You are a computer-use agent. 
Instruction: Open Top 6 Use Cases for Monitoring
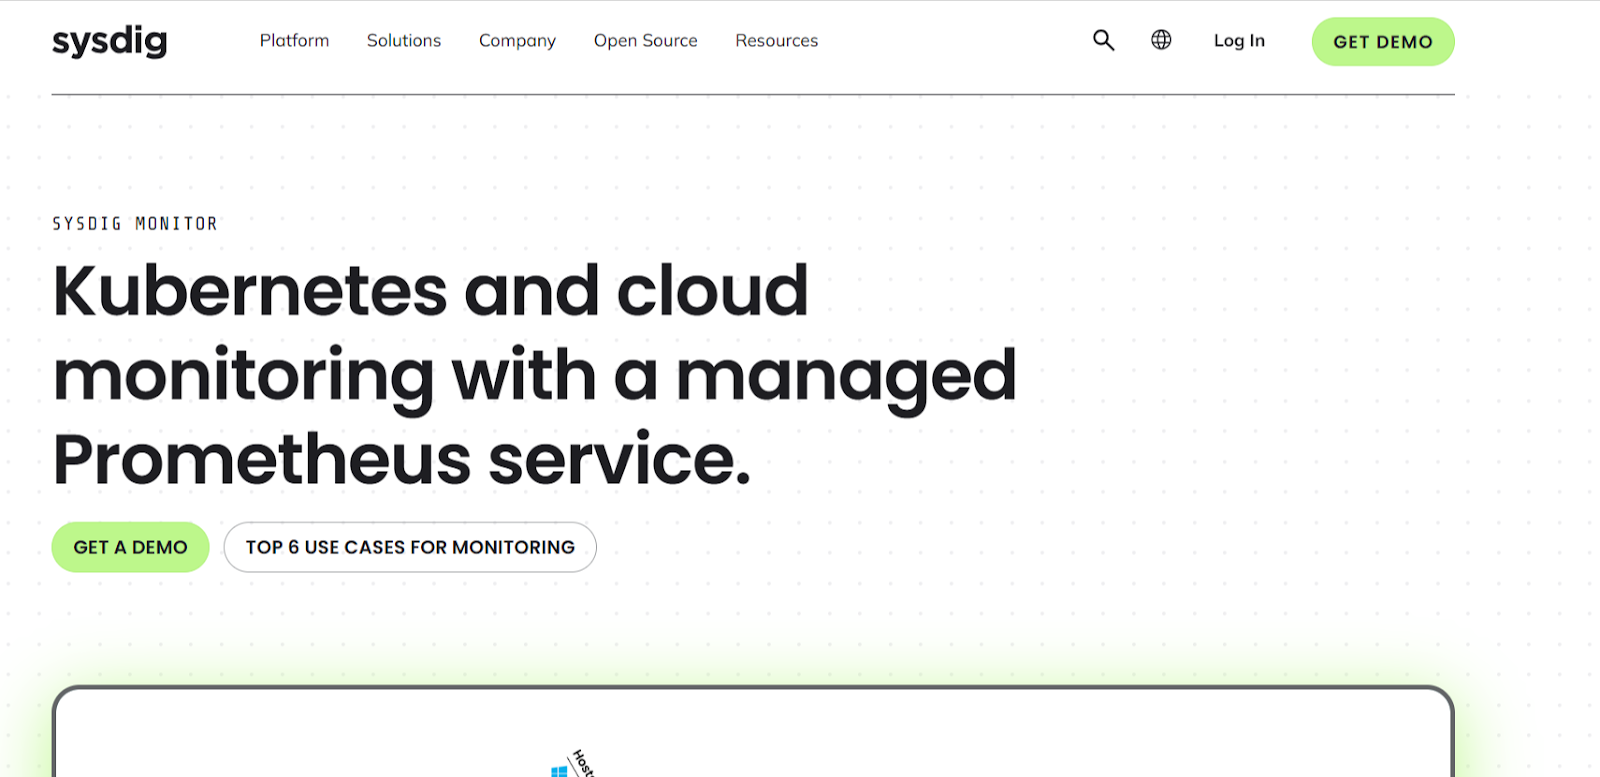point(410,547)
